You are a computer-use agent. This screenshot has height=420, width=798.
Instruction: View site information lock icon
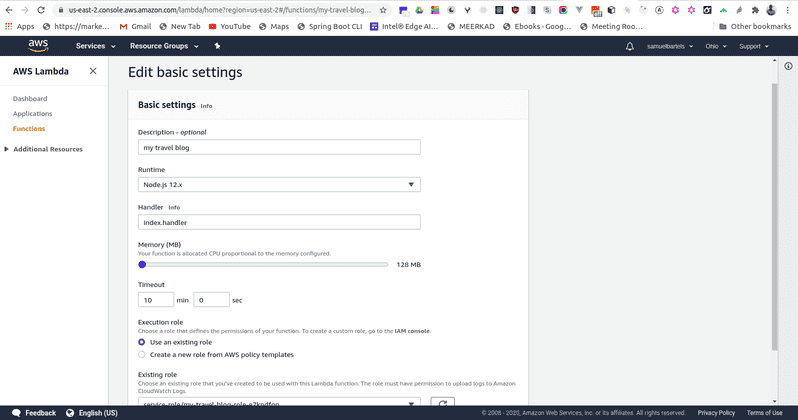pyautogui.click(x=61, y=10)
